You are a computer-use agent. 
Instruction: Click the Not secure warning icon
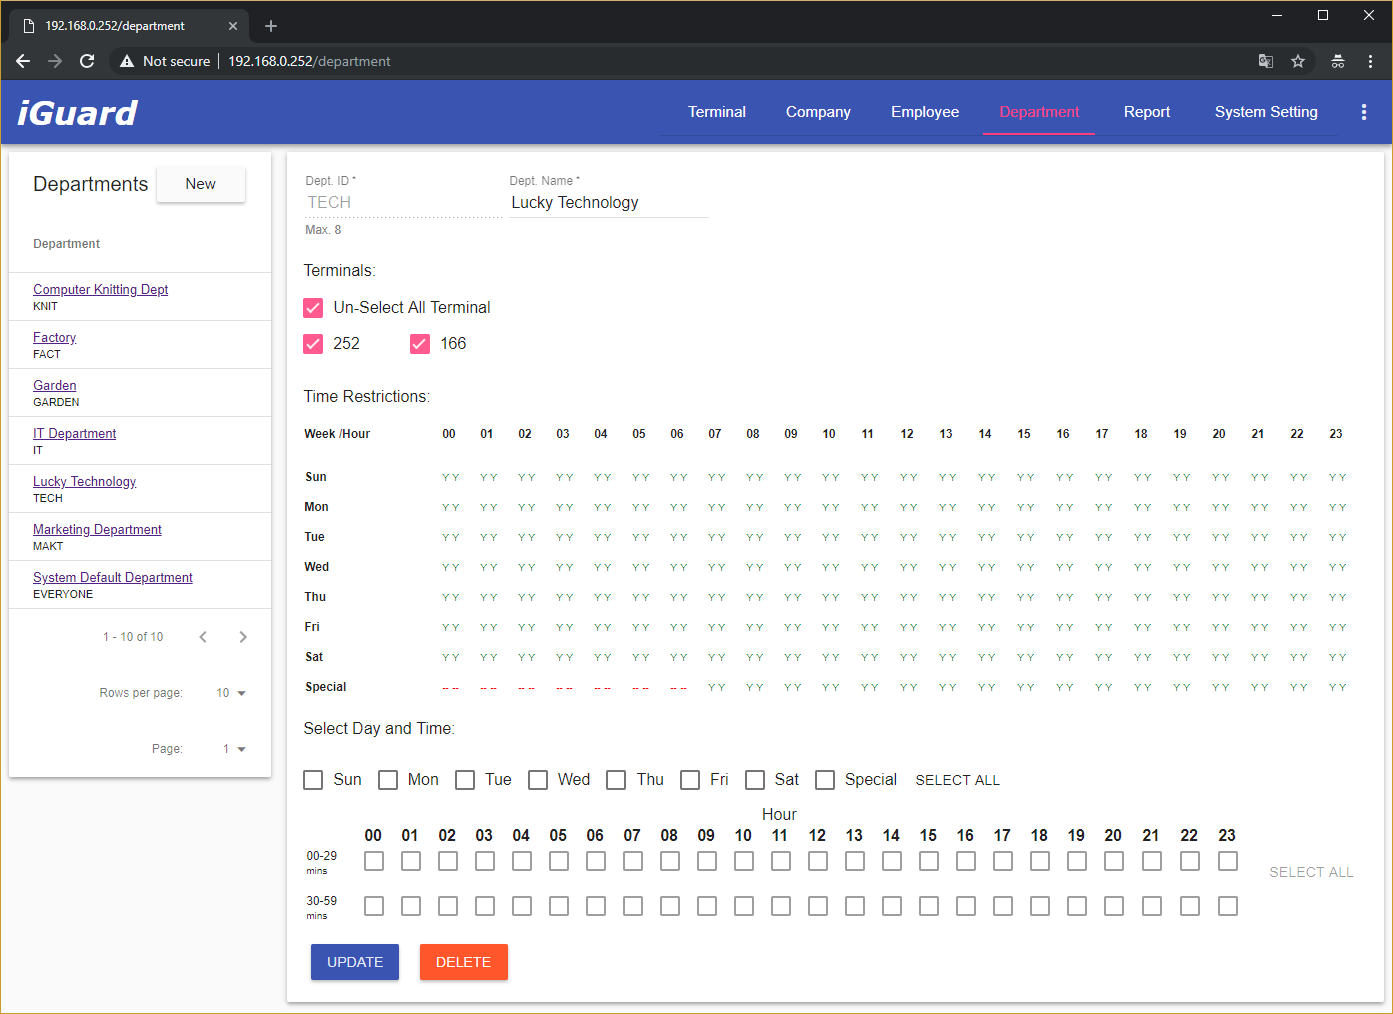tap(127, 61)
